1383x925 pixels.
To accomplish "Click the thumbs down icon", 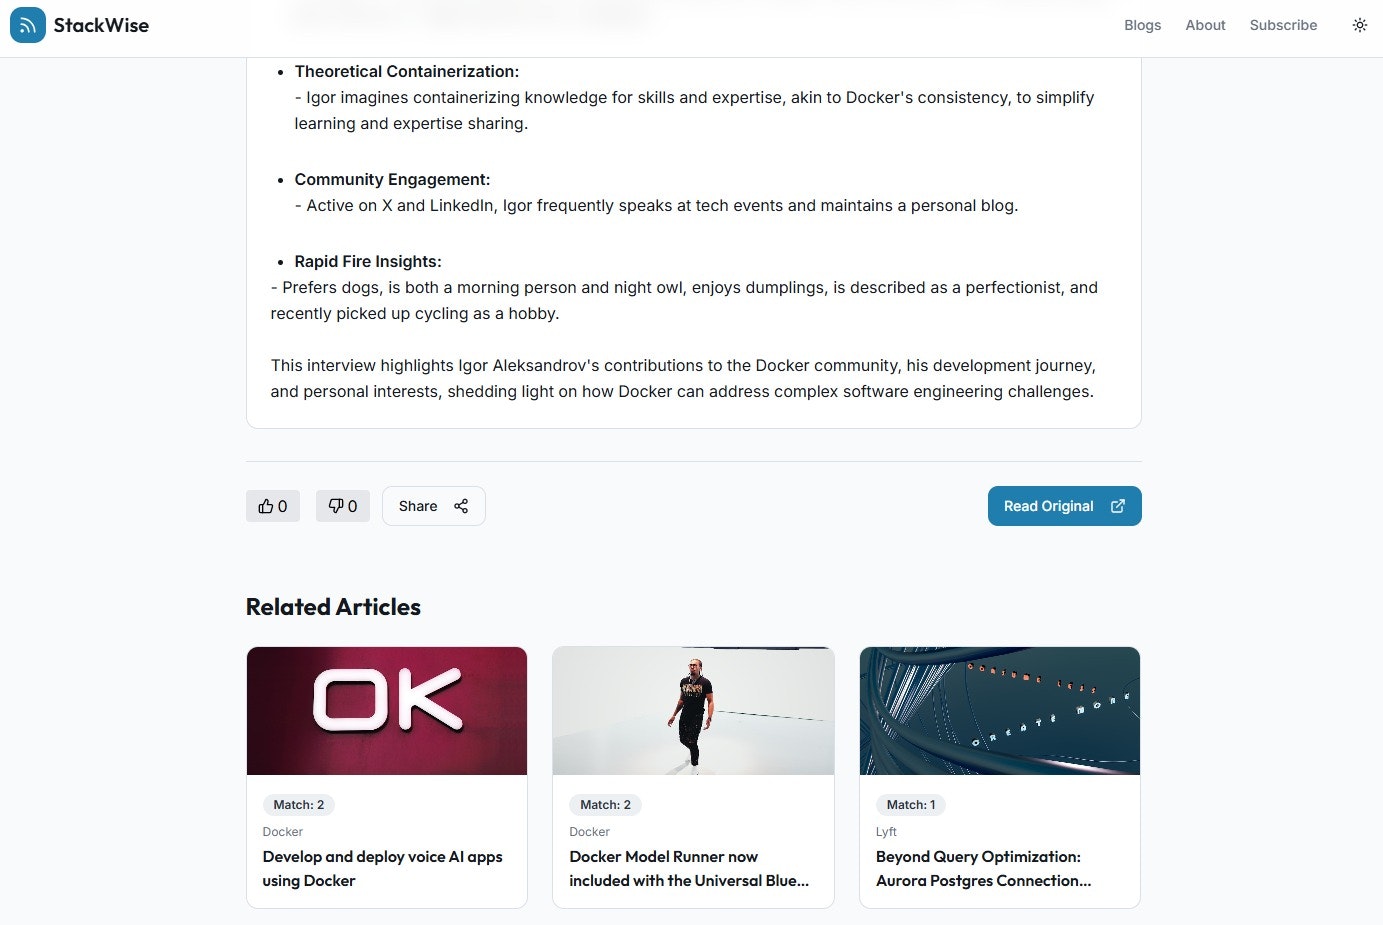I will click(x=335, y=506).
